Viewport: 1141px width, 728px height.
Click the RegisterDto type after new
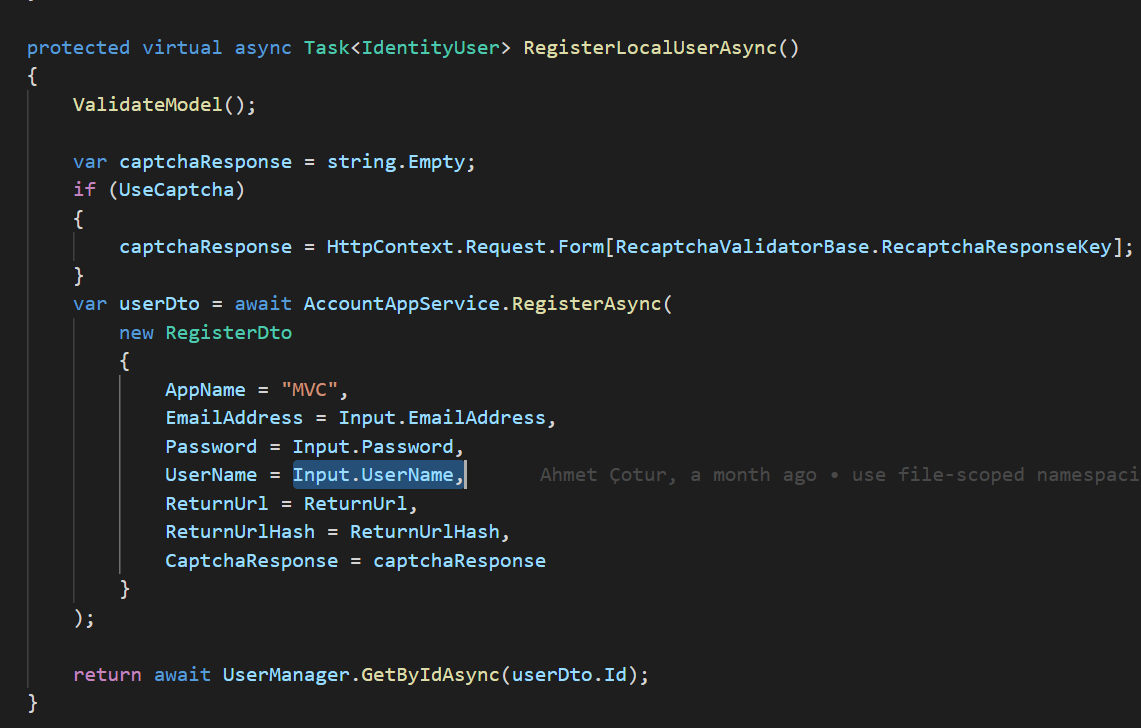pos(228,333)
